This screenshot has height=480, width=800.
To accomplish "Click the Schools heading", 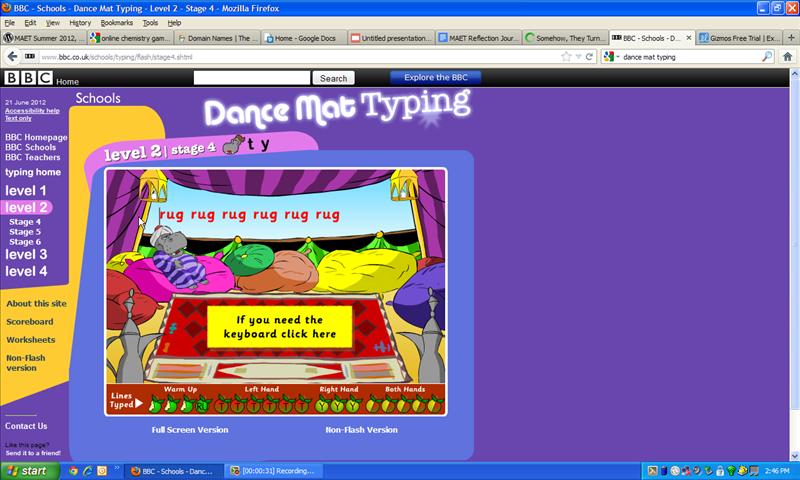I will tap(98, 98).
